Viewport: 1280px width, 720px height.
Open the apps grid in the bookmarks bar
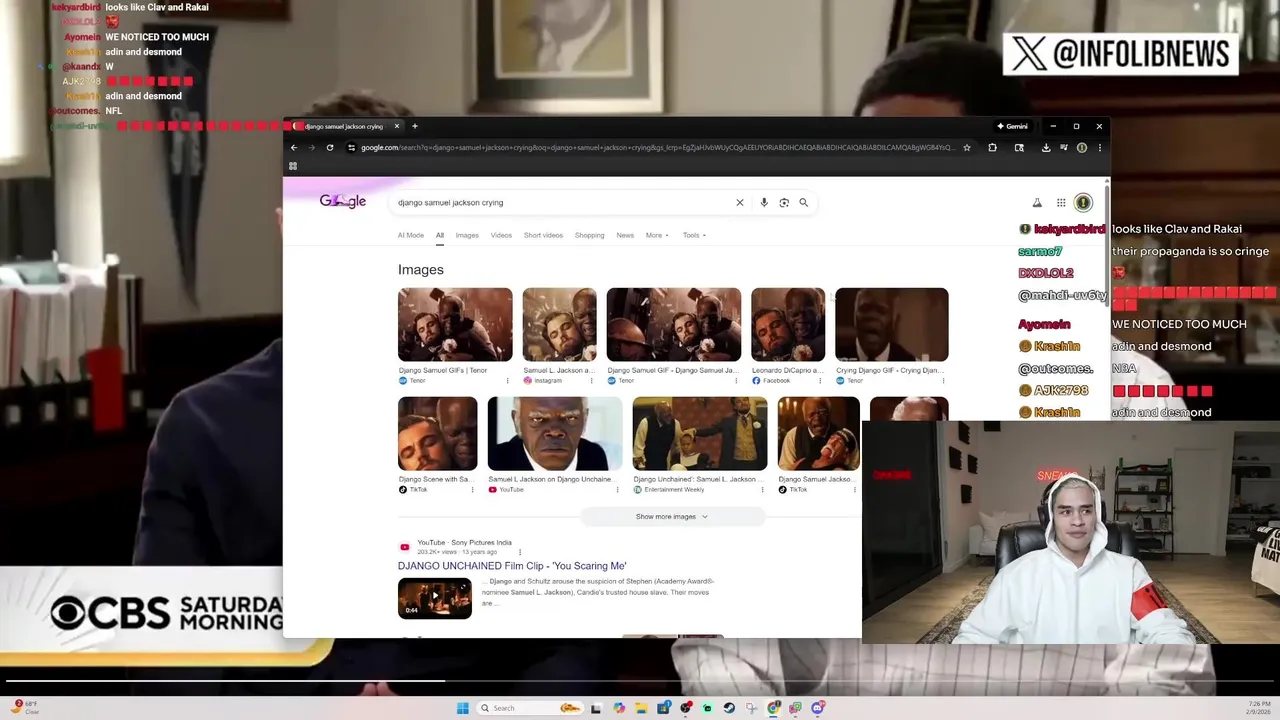click(x=293, y=166)
